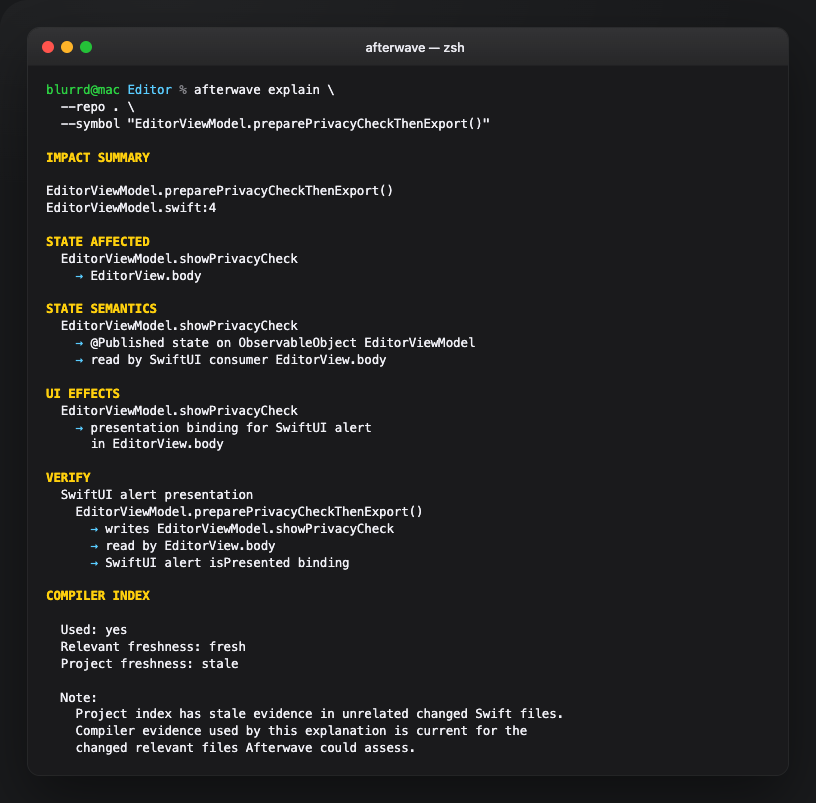This screenshot has height=803, width=816.
Task: Click the 'afterwave explain \' command text
Action: [264, 90]
